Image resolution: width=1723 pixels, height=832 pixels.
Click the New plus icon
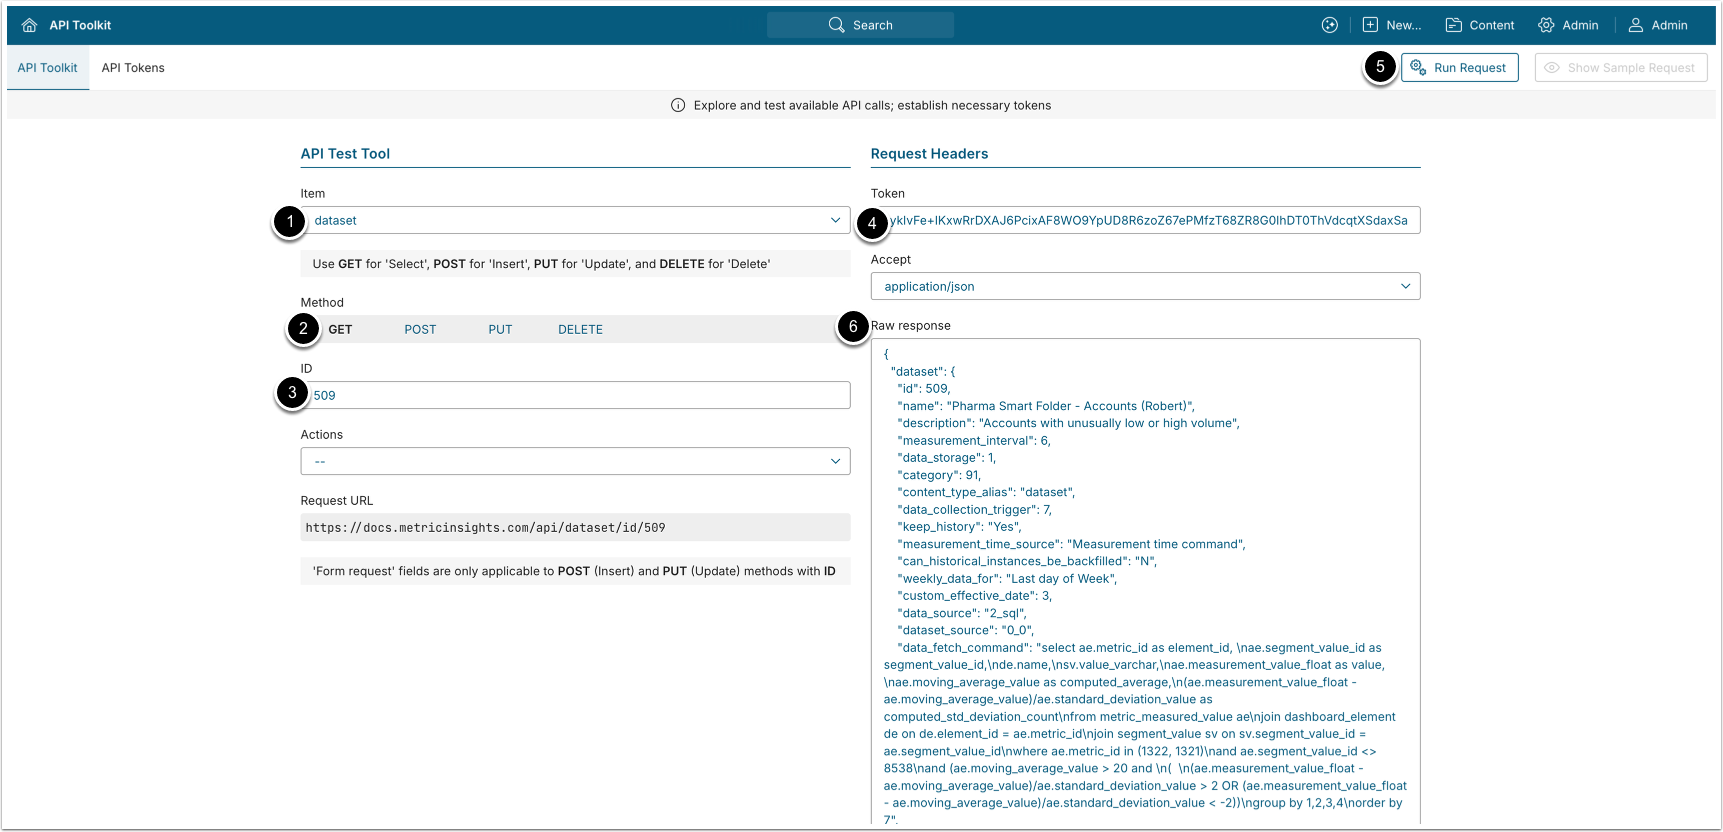(x=1370, y=25)
